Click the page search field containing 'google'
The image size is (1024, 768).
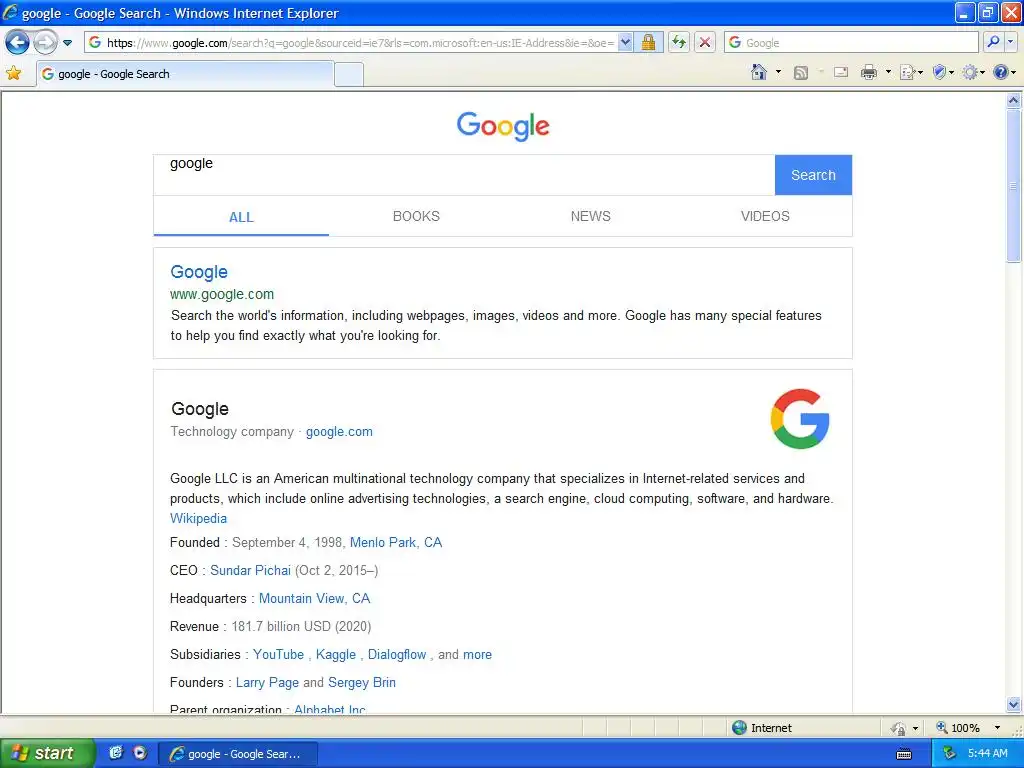464,174
